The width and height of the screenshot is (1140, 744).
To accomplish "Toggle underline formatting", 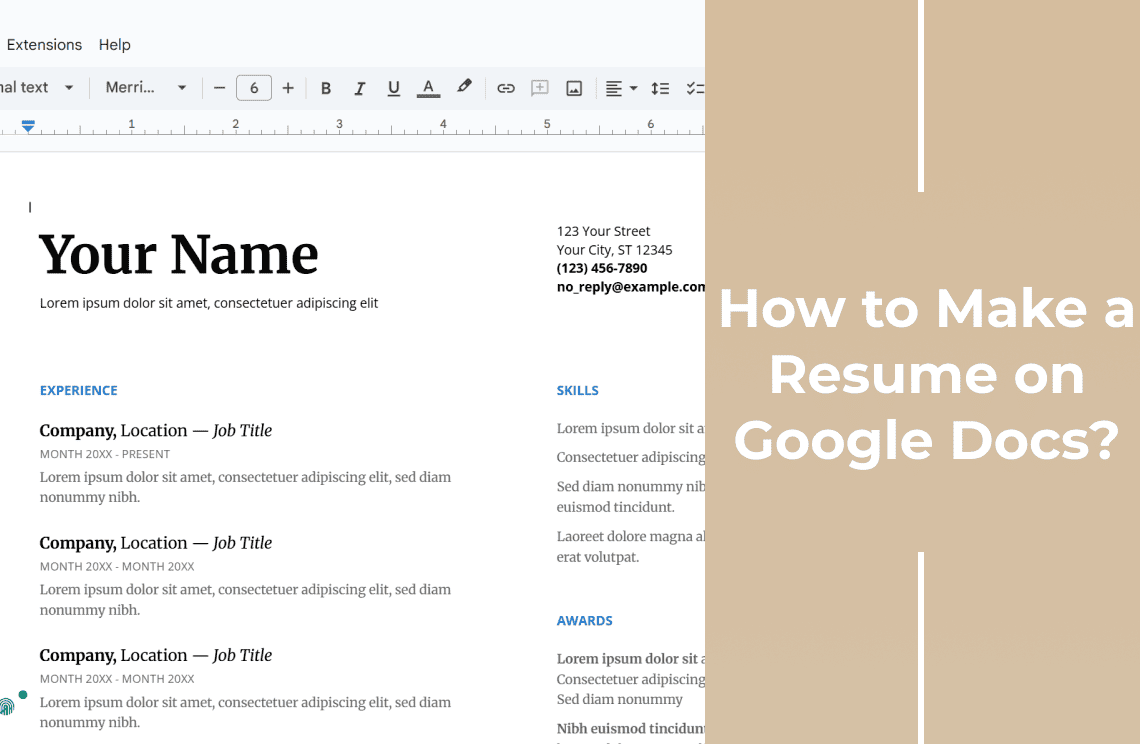I will point(393,88).
